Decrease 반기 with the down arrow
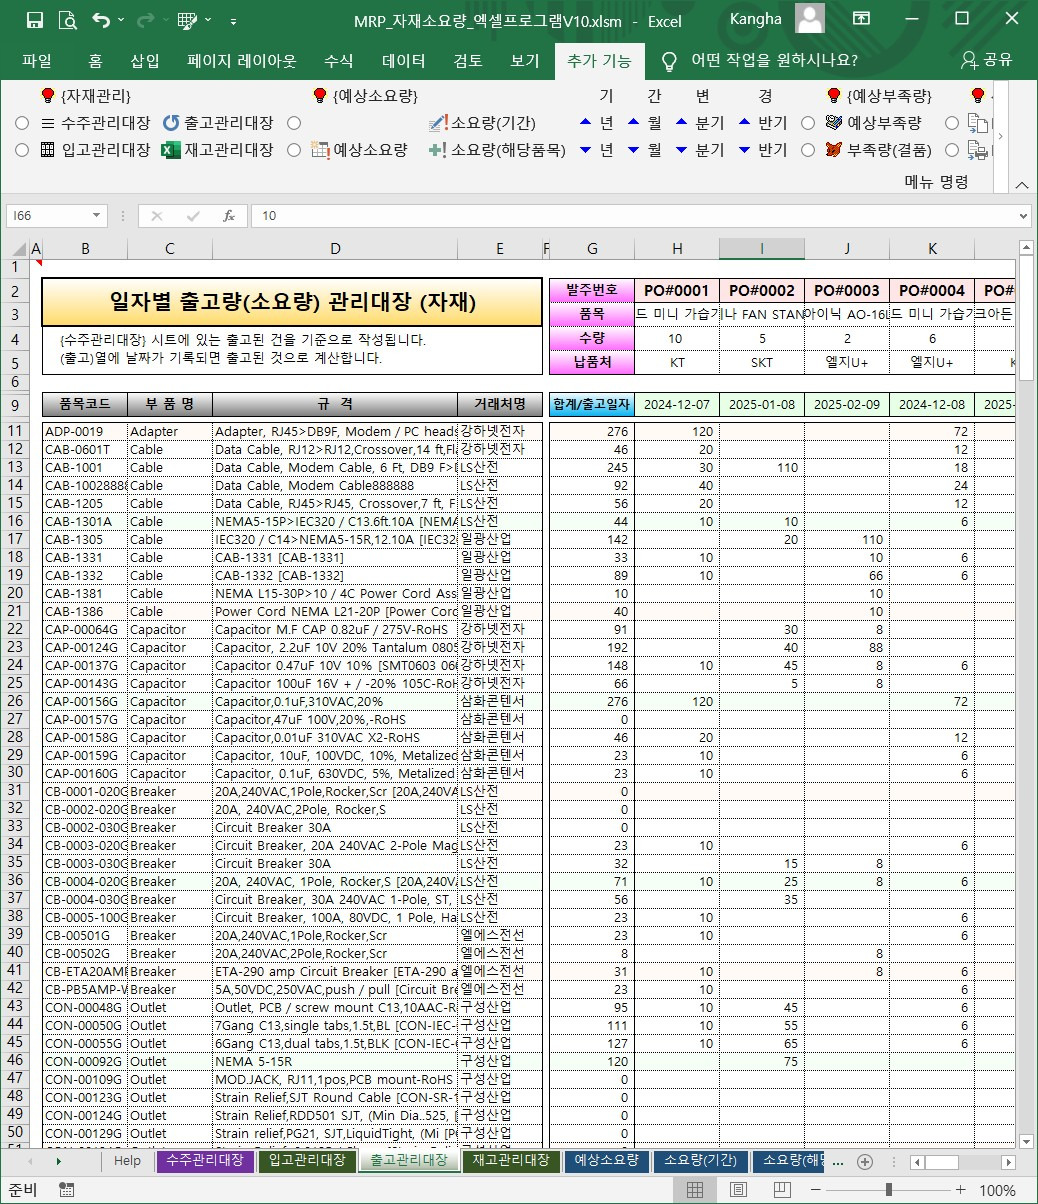 (744, 150)
